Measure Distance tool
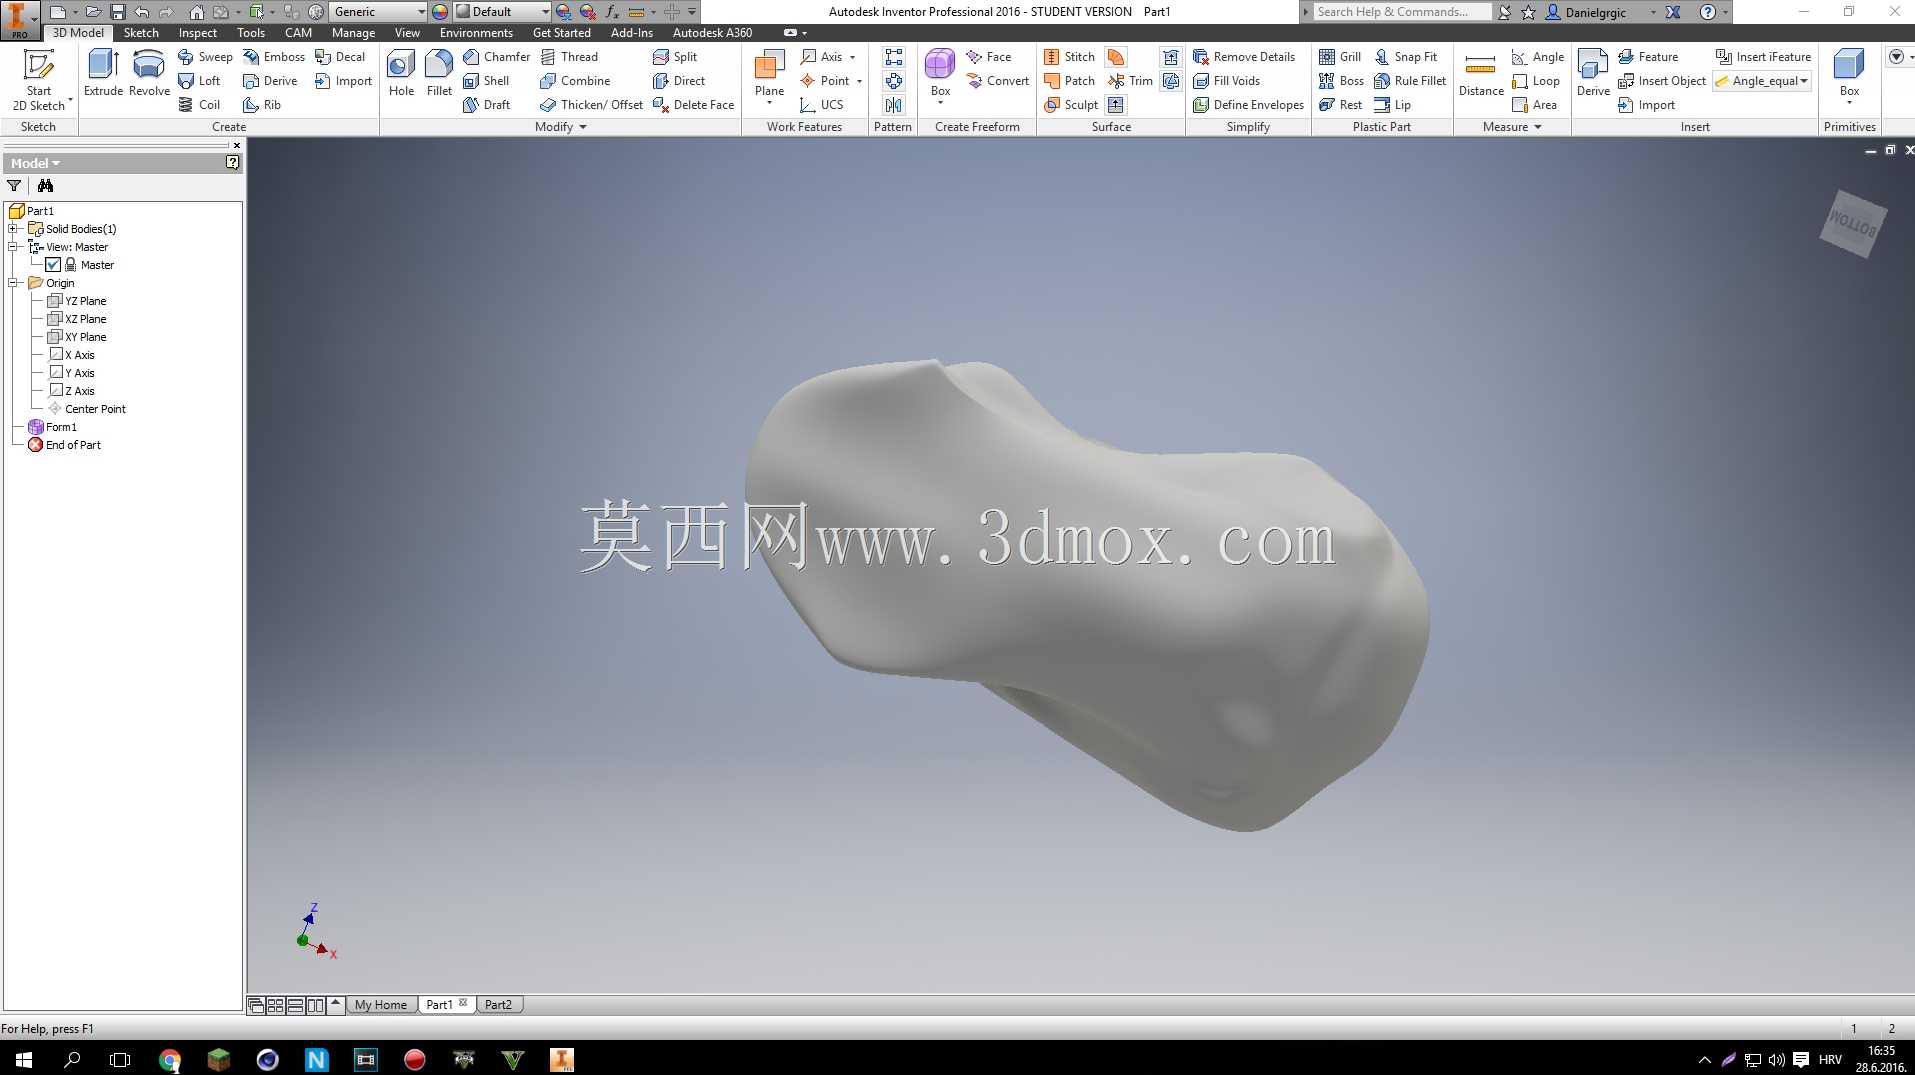This screenshot has width=1915, height=1075. pos(1481,76)
